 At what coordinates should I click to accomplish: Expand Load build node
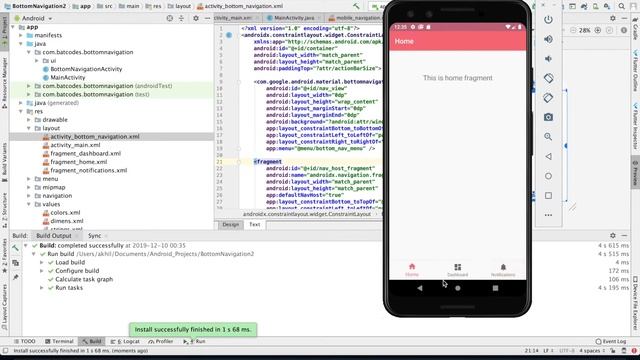click(42, 262)
